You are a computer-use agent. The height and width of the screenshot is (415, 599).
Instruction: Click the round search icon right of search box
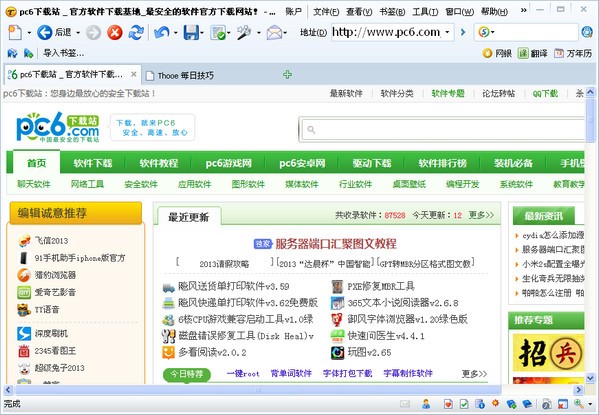coord(587,32)
